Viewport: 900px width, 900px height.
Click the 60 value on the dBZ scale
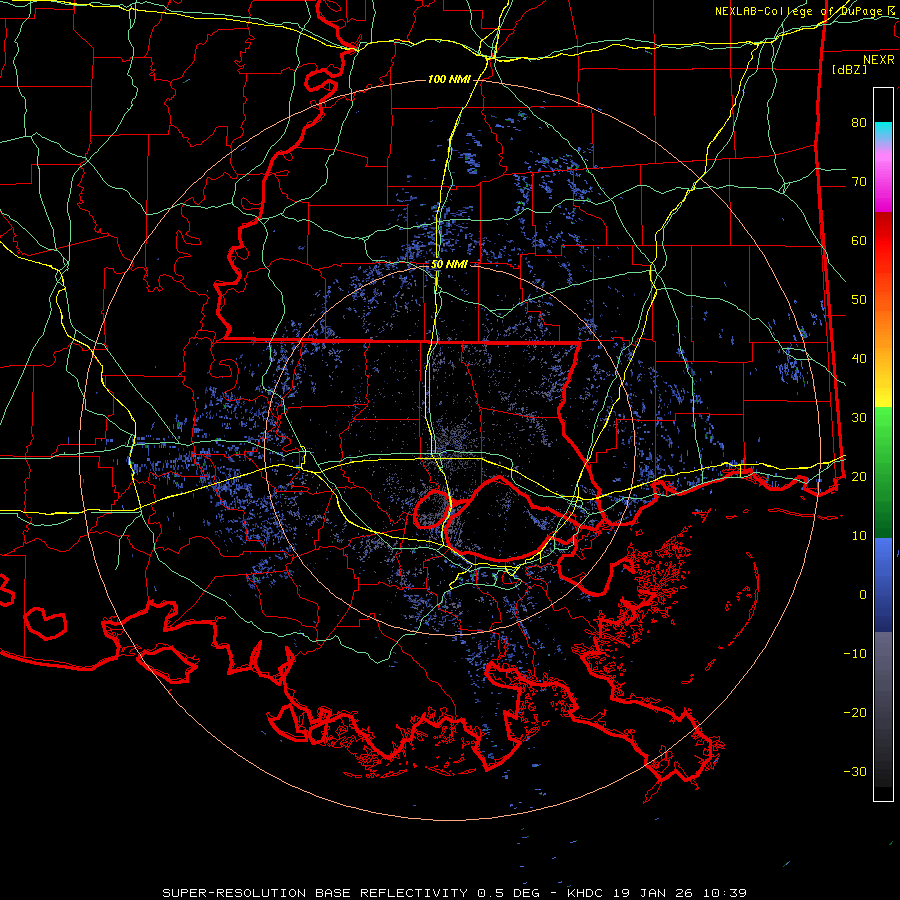point(859,241)
